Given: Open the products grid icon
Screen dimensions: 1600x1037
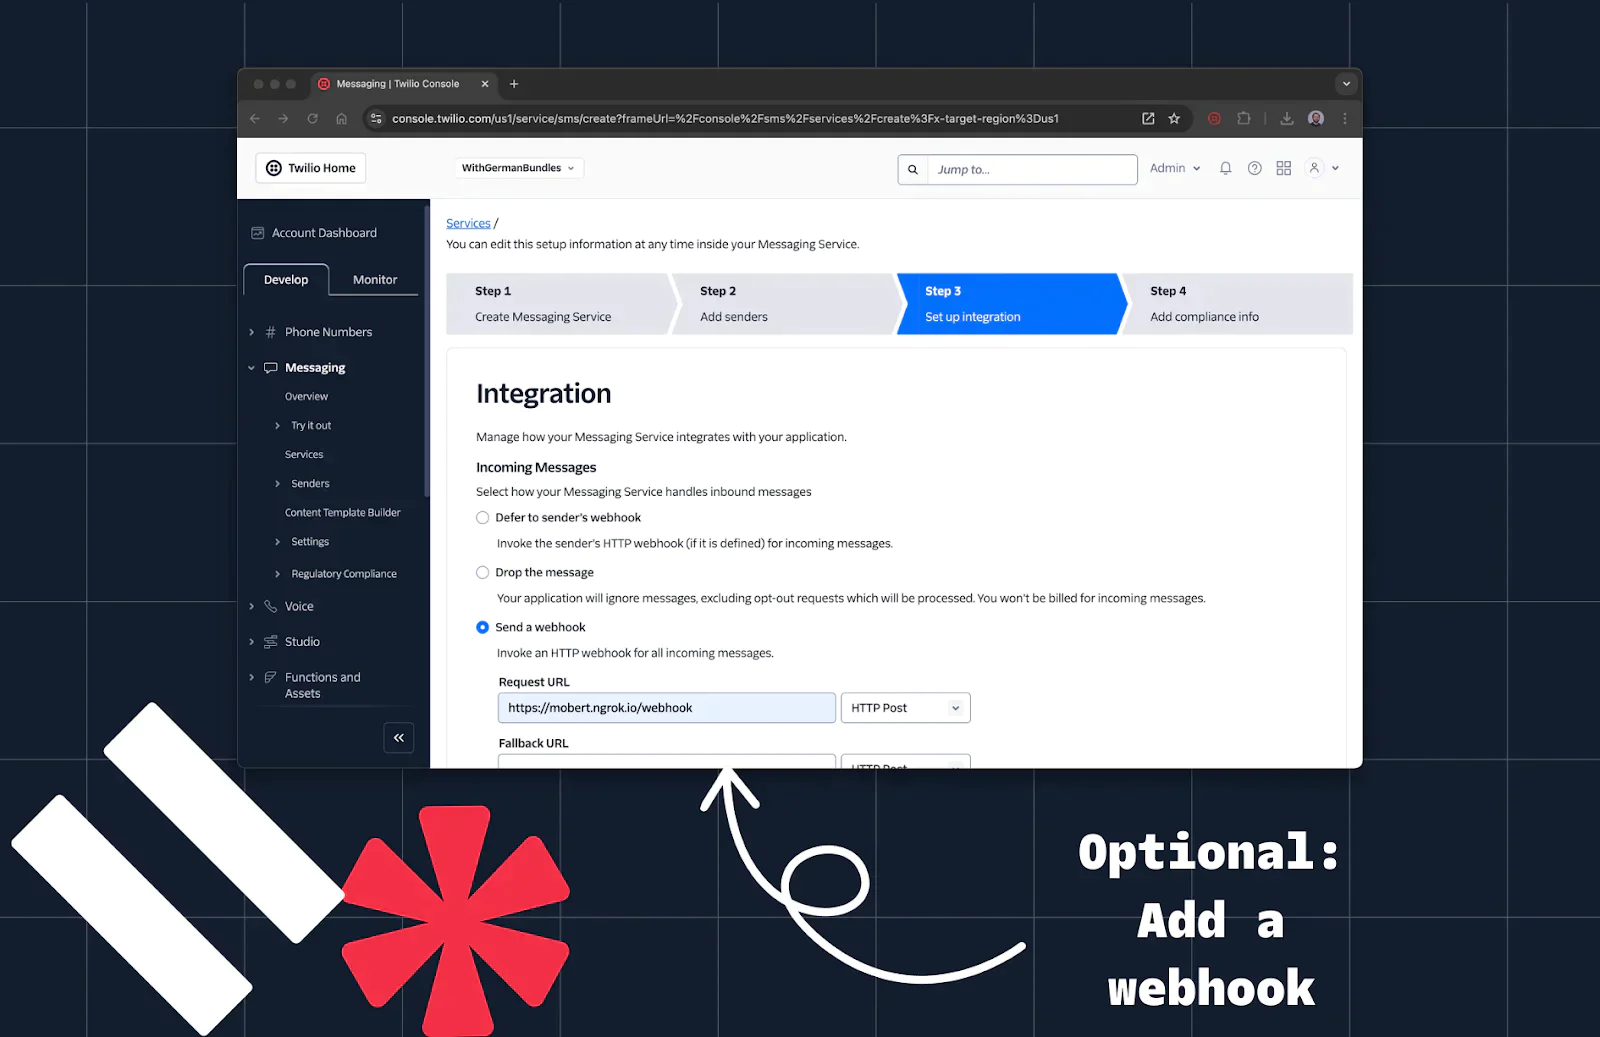Looking at the screenshot, I should click(1284, 168).
